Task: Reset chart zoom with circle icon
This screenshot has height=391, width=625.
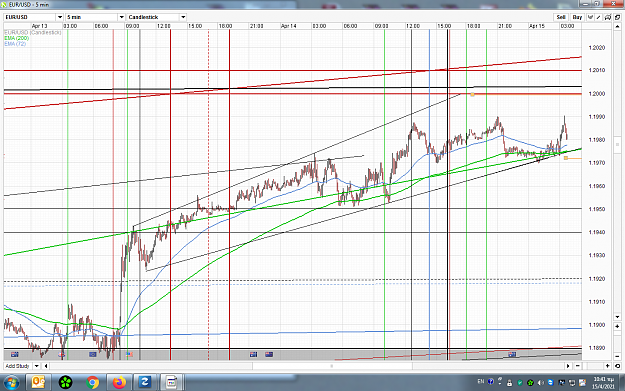Action: pyautogui.click(x=617, y=366)
